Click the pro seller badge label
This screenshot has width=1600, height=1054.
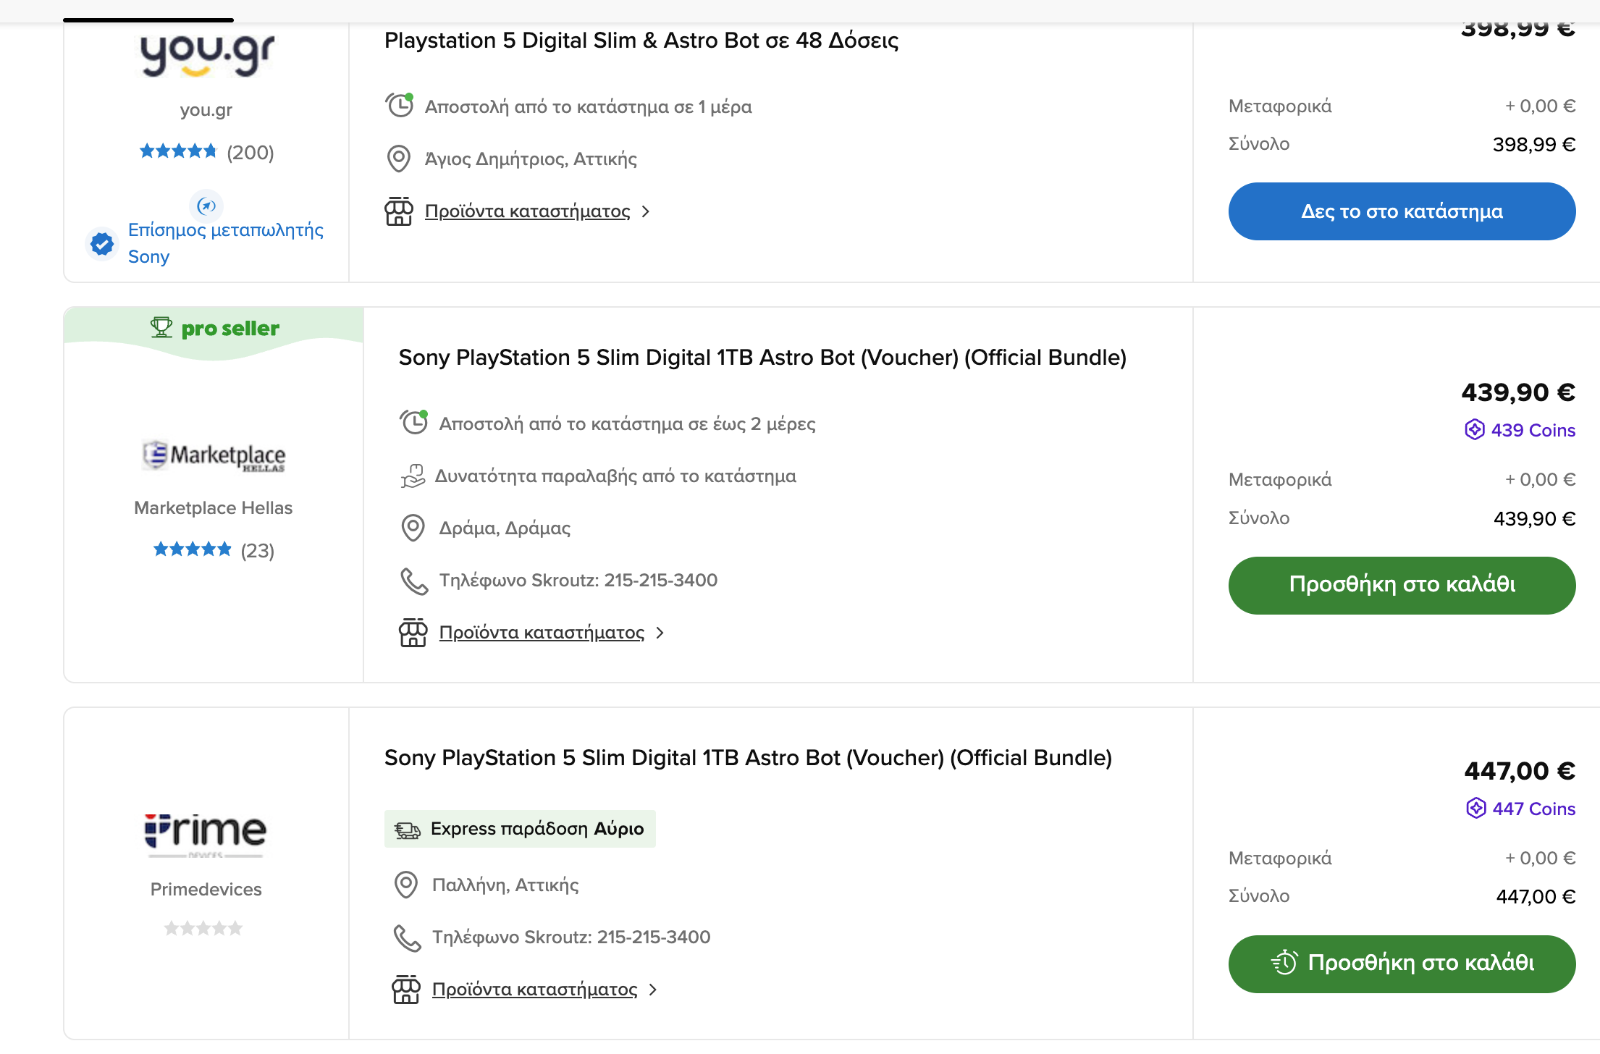[x=230, y=328]
